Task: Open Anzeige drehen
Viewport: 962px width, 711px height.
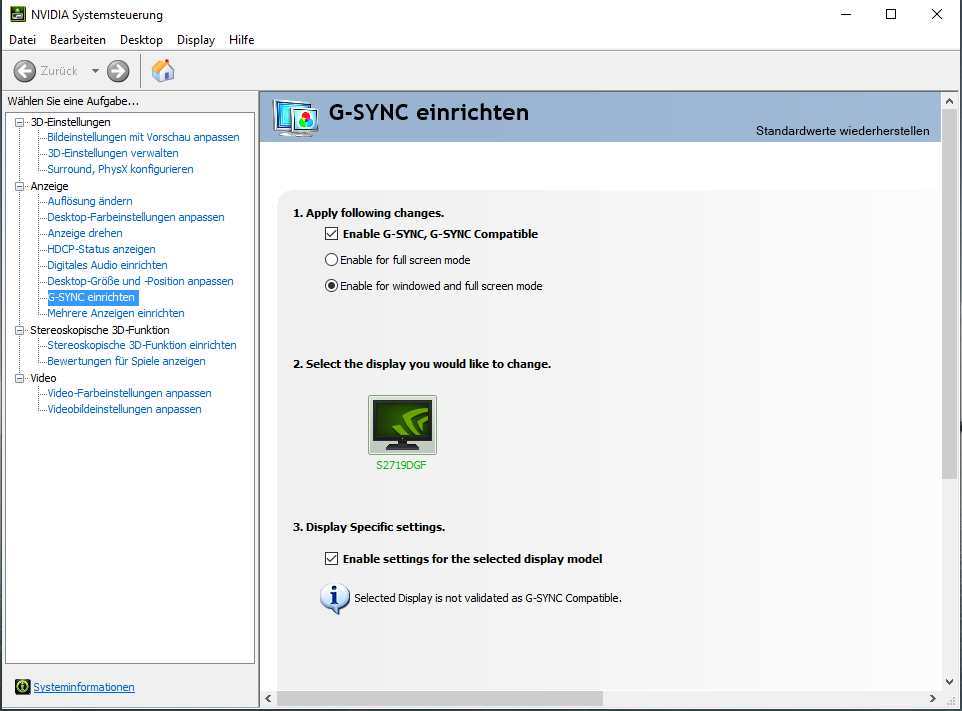Action: click(x=85, y=233)
